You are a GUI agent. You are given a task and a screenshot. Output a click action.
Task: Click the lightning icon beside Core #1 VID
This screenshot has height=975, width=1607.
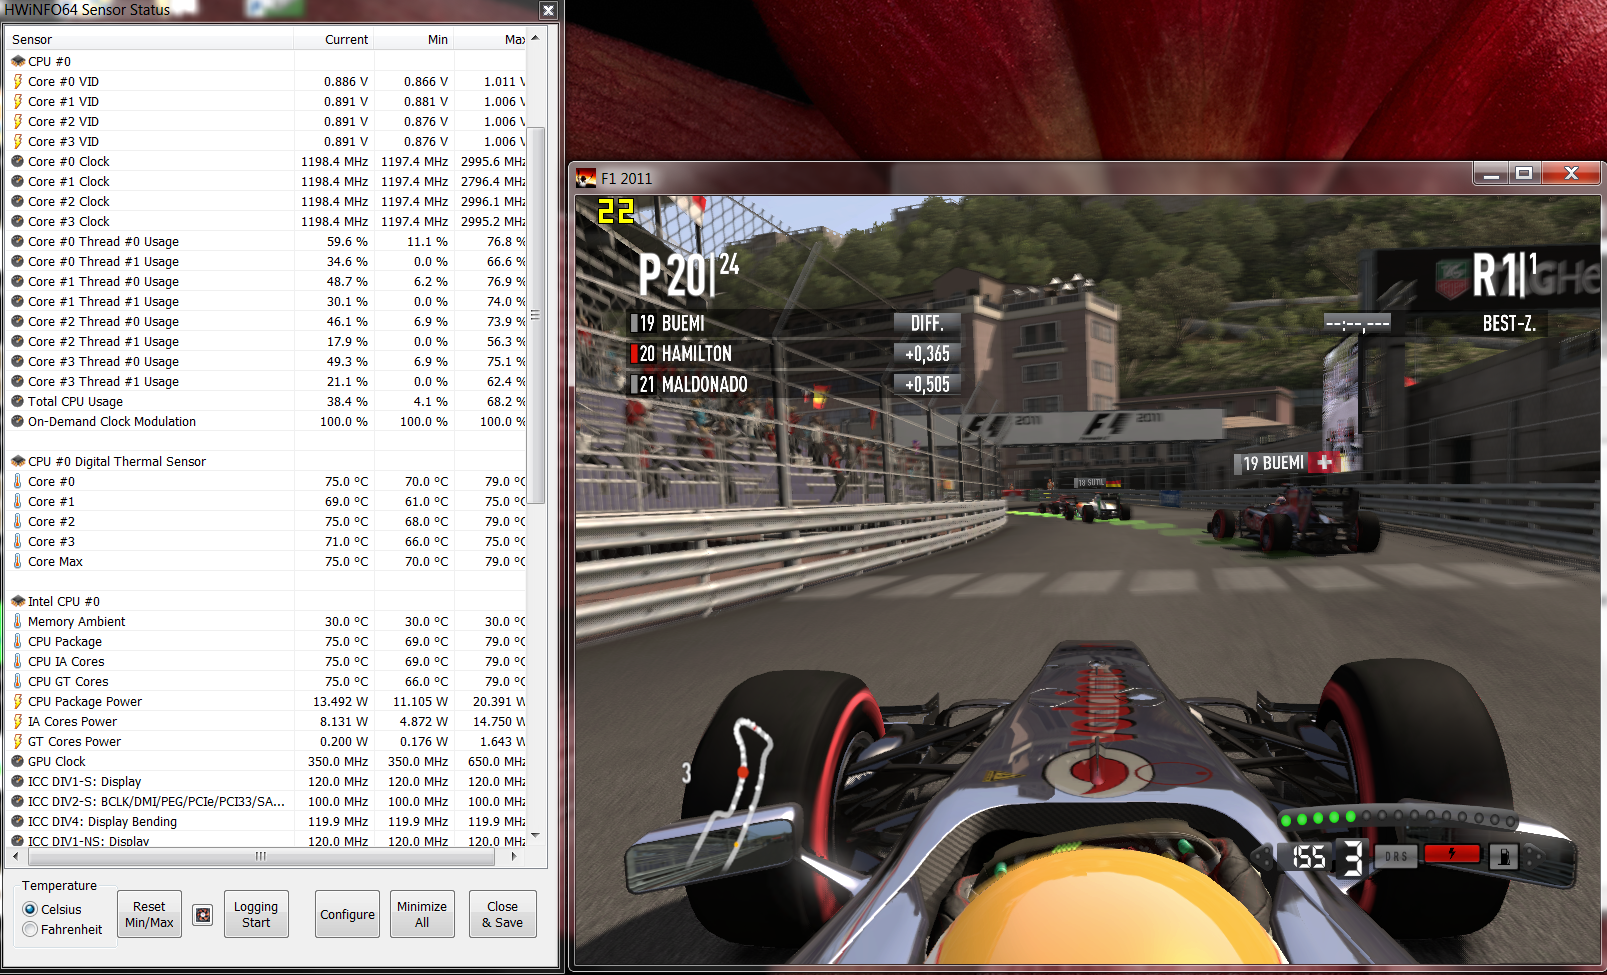click(18, 101)
